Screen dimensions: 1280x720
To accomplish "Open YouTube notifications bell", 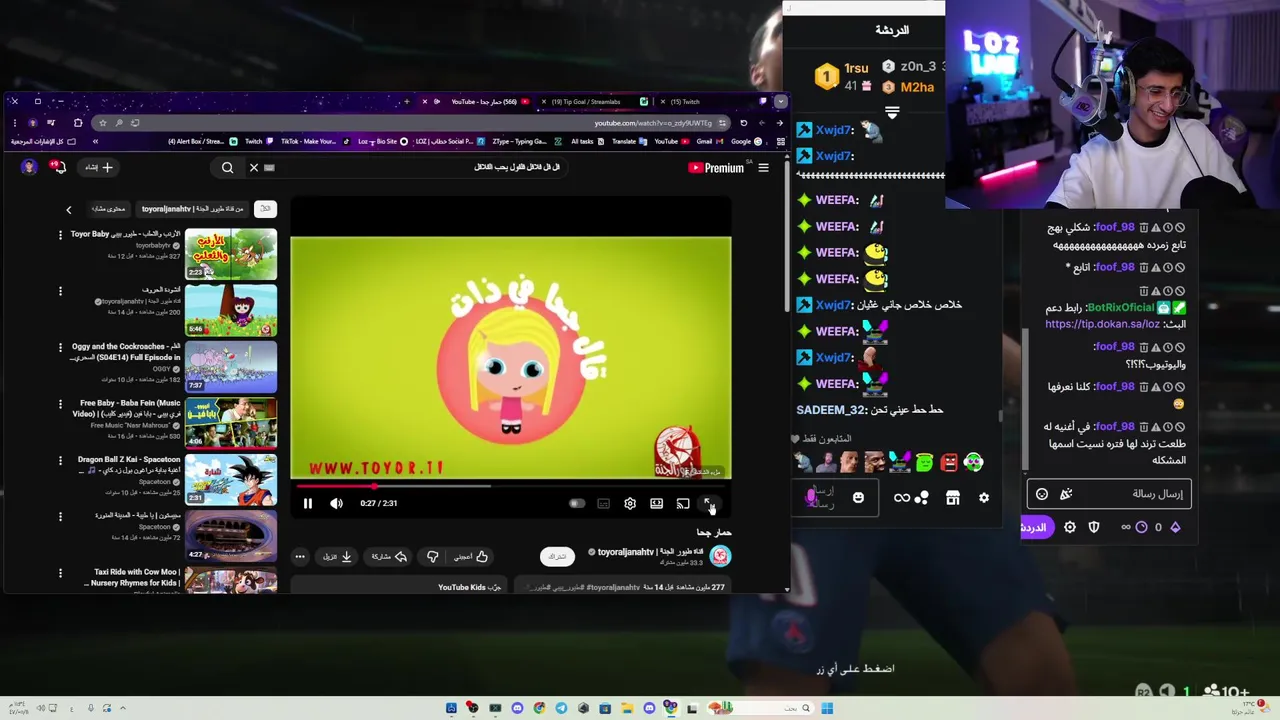I will [x=59, y=168].
